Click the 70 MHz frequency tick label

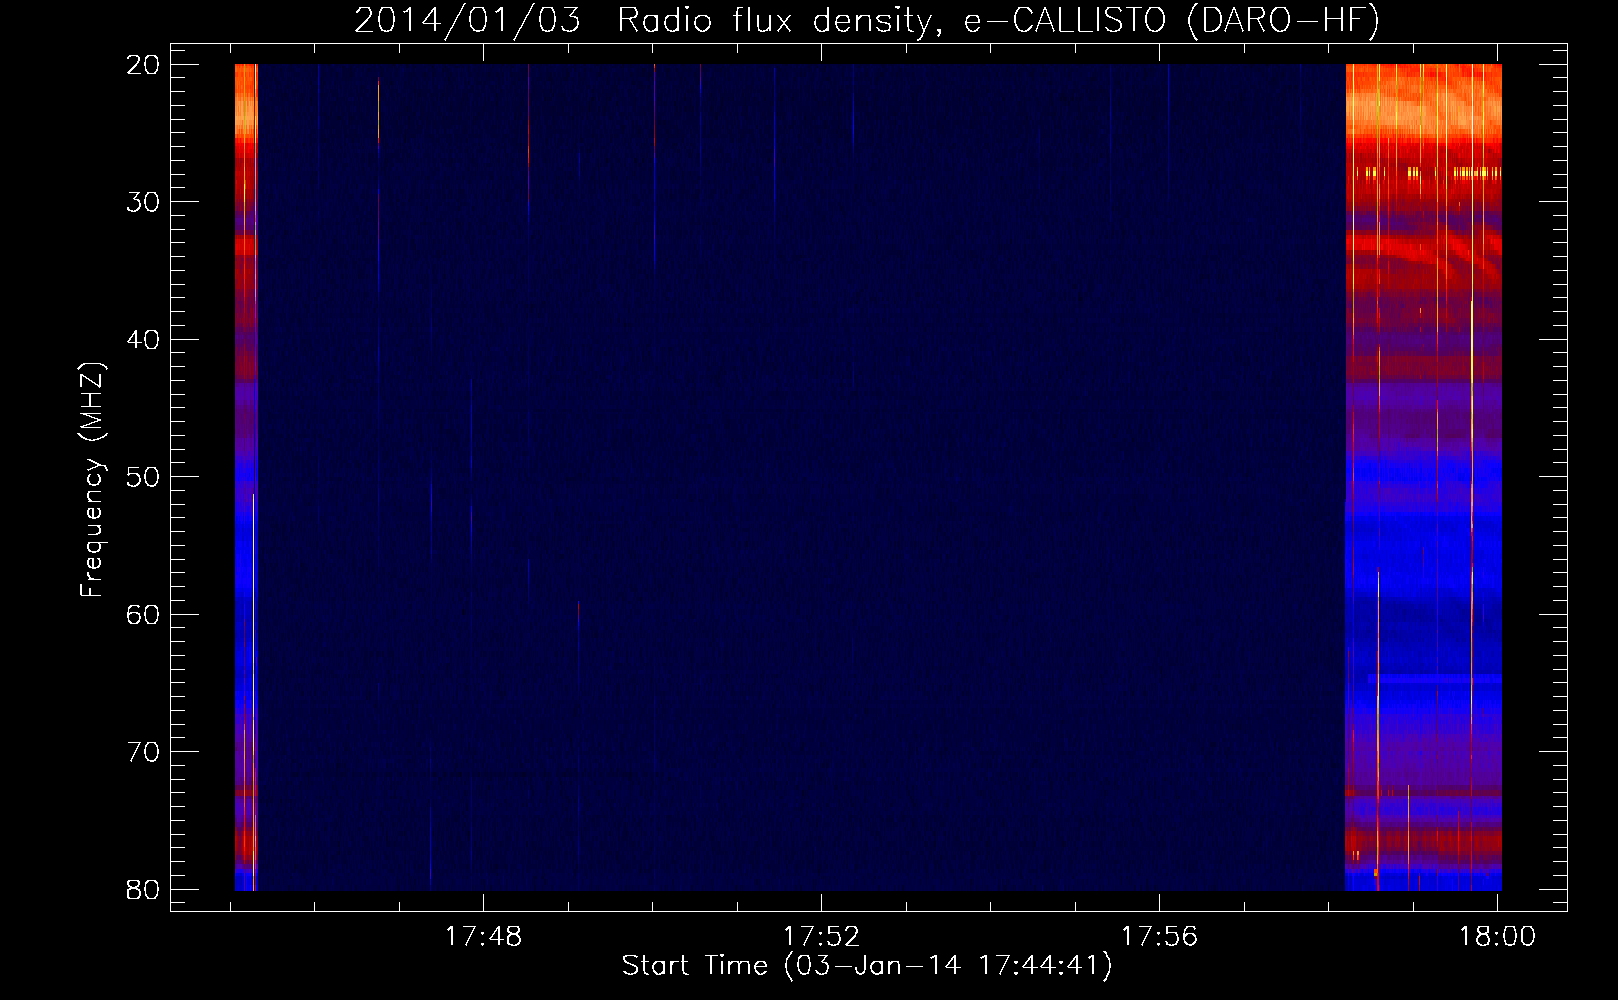(143, 752)
